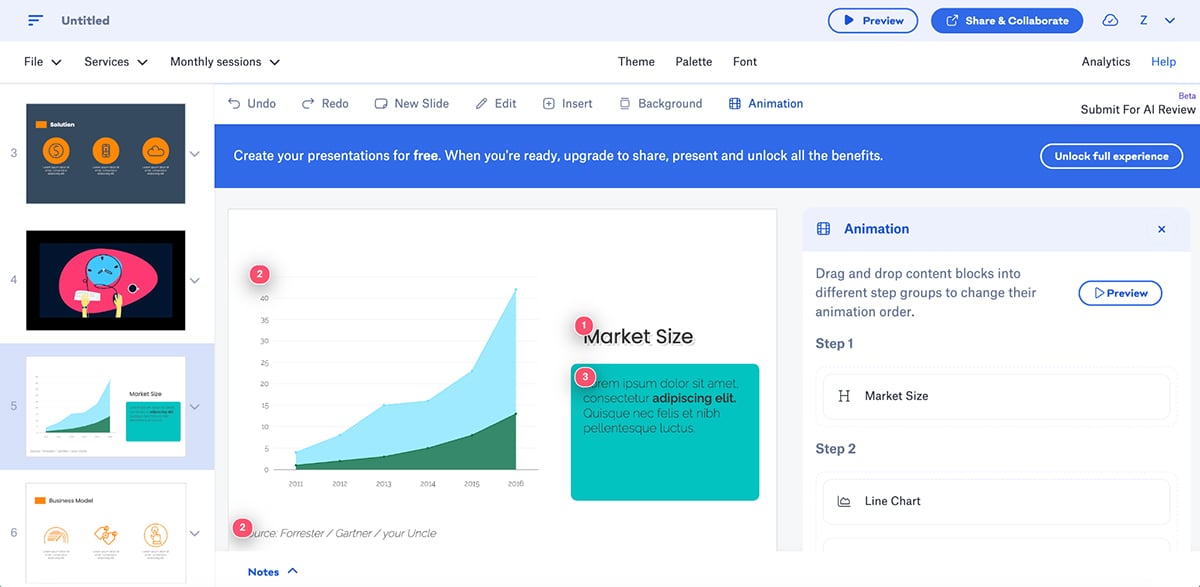
Task: Select slide 4 thumbnail in the sidebar
Action: [x=105, y=281]
